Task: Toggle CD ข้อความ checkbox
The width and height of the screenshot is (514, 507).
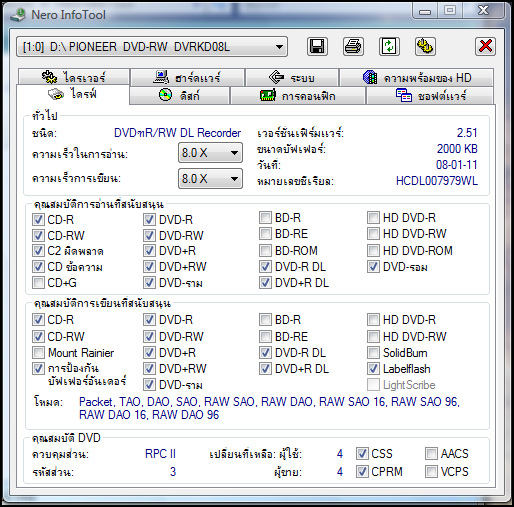Action: 38,267
